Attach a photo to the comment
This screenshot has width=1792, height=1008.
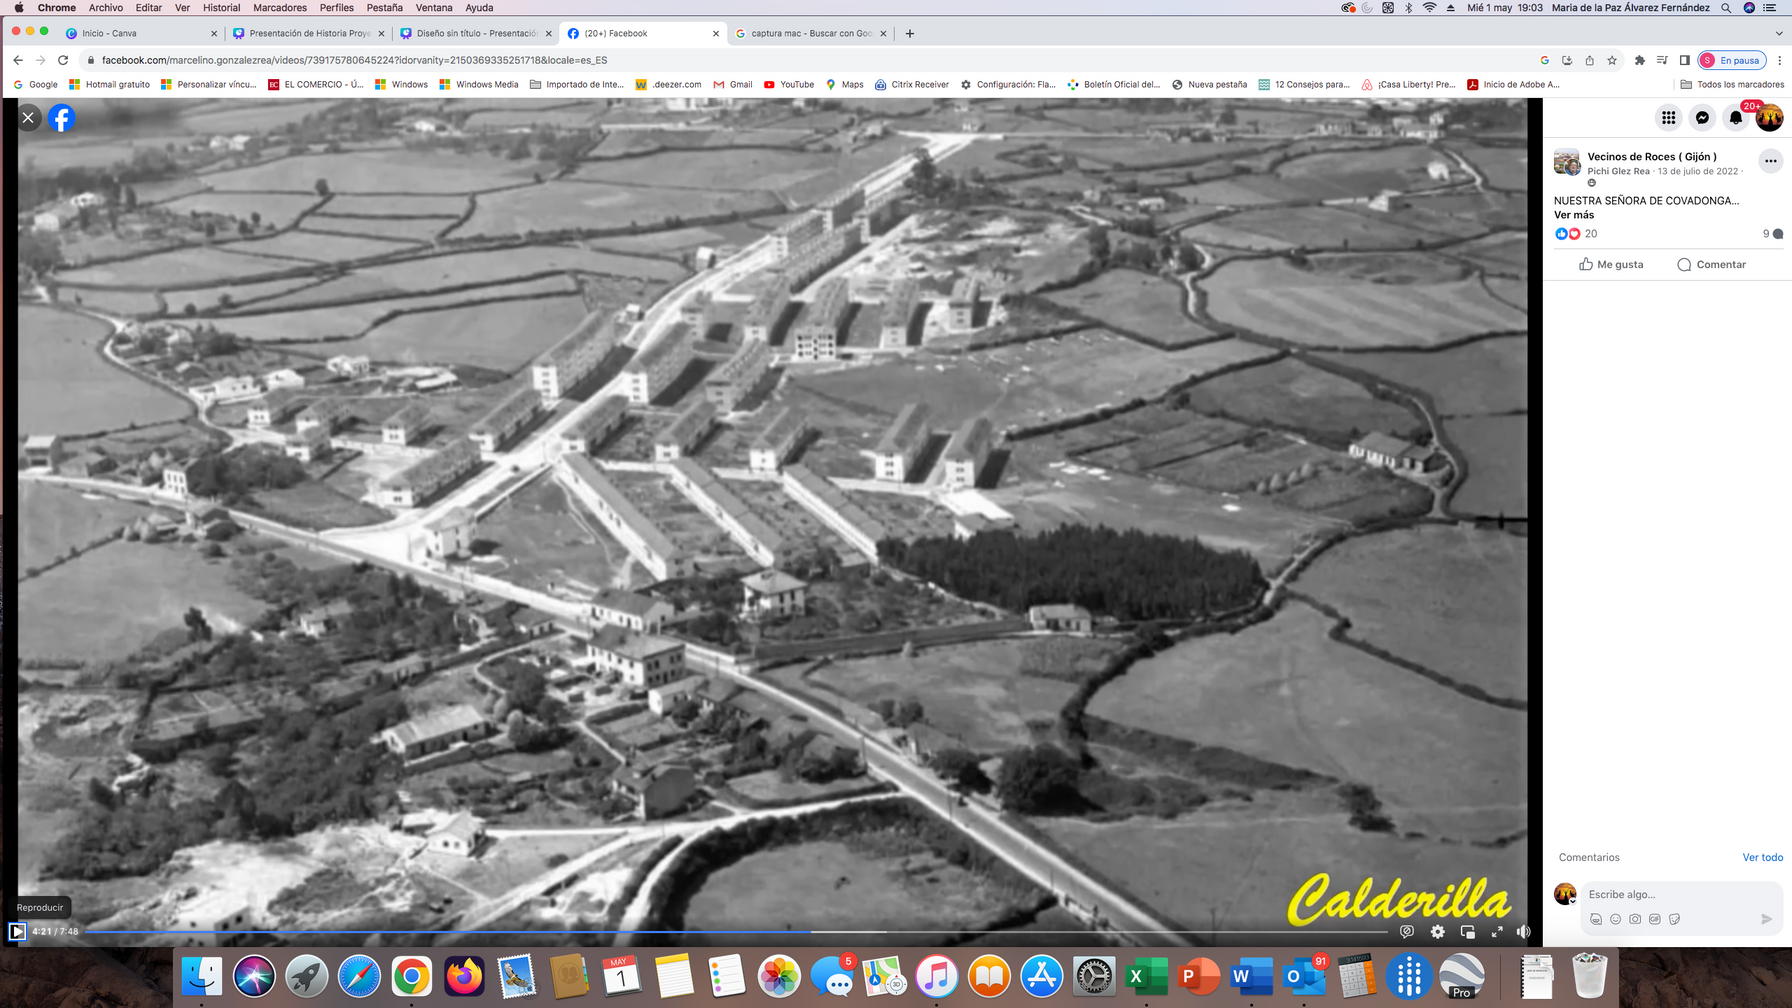click(x=1635, y=919)
